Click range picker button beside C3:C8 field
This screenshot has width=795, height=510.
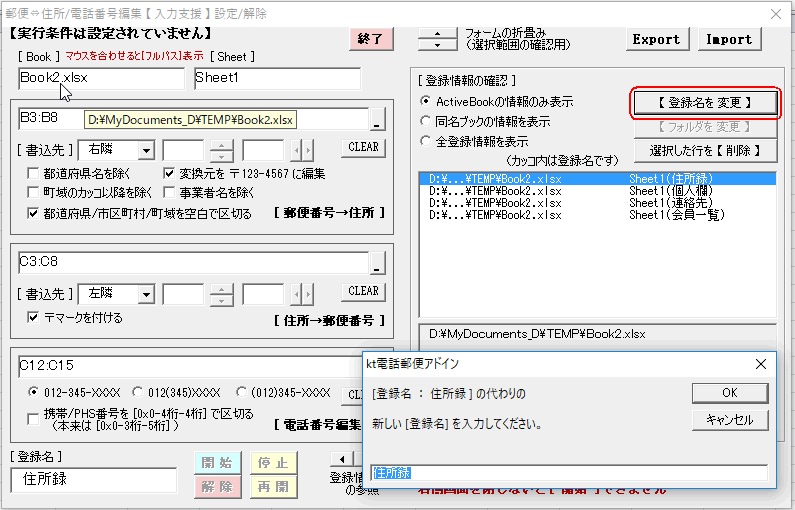pos(377,263)
